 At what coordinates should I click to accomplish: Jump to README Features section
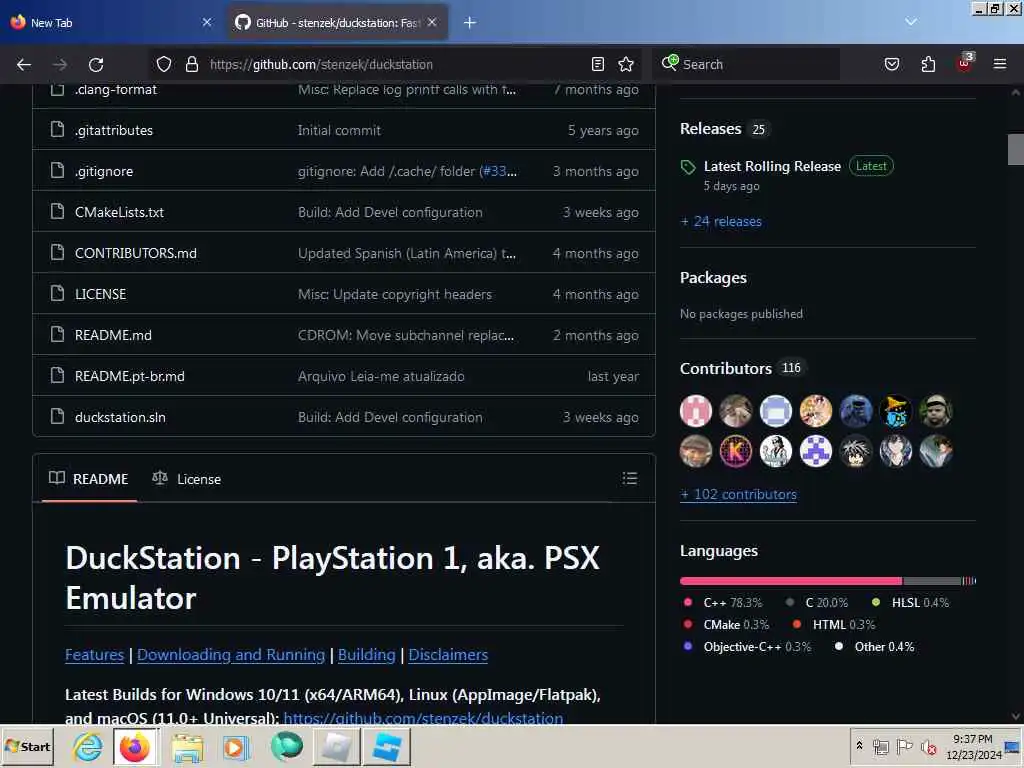[95, 654]
